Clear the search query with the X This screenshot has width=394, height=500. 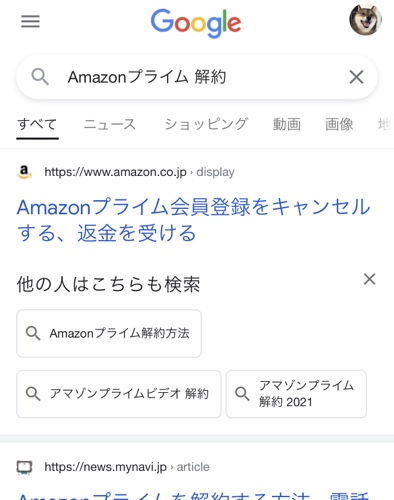[x=356, y=77]
